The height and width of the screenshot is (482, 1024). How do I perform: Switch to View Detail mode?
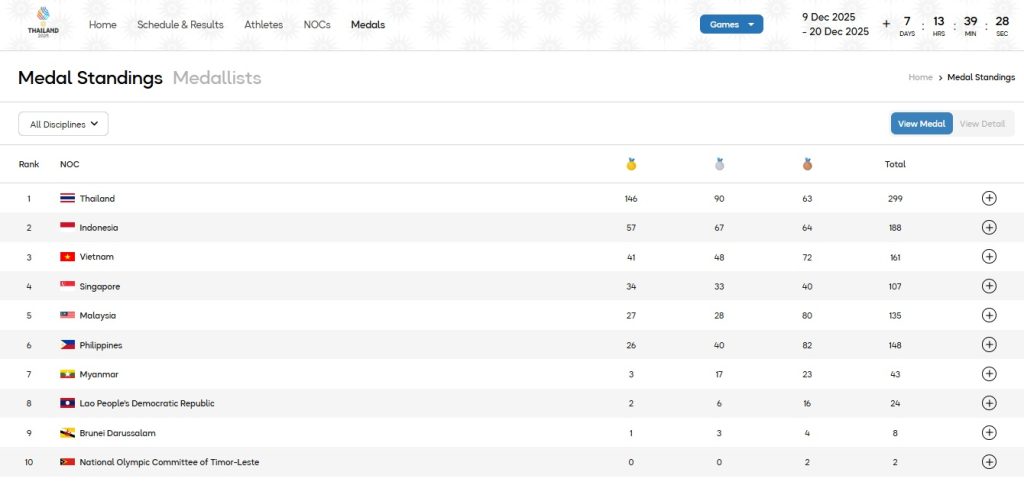click(983, 124)
